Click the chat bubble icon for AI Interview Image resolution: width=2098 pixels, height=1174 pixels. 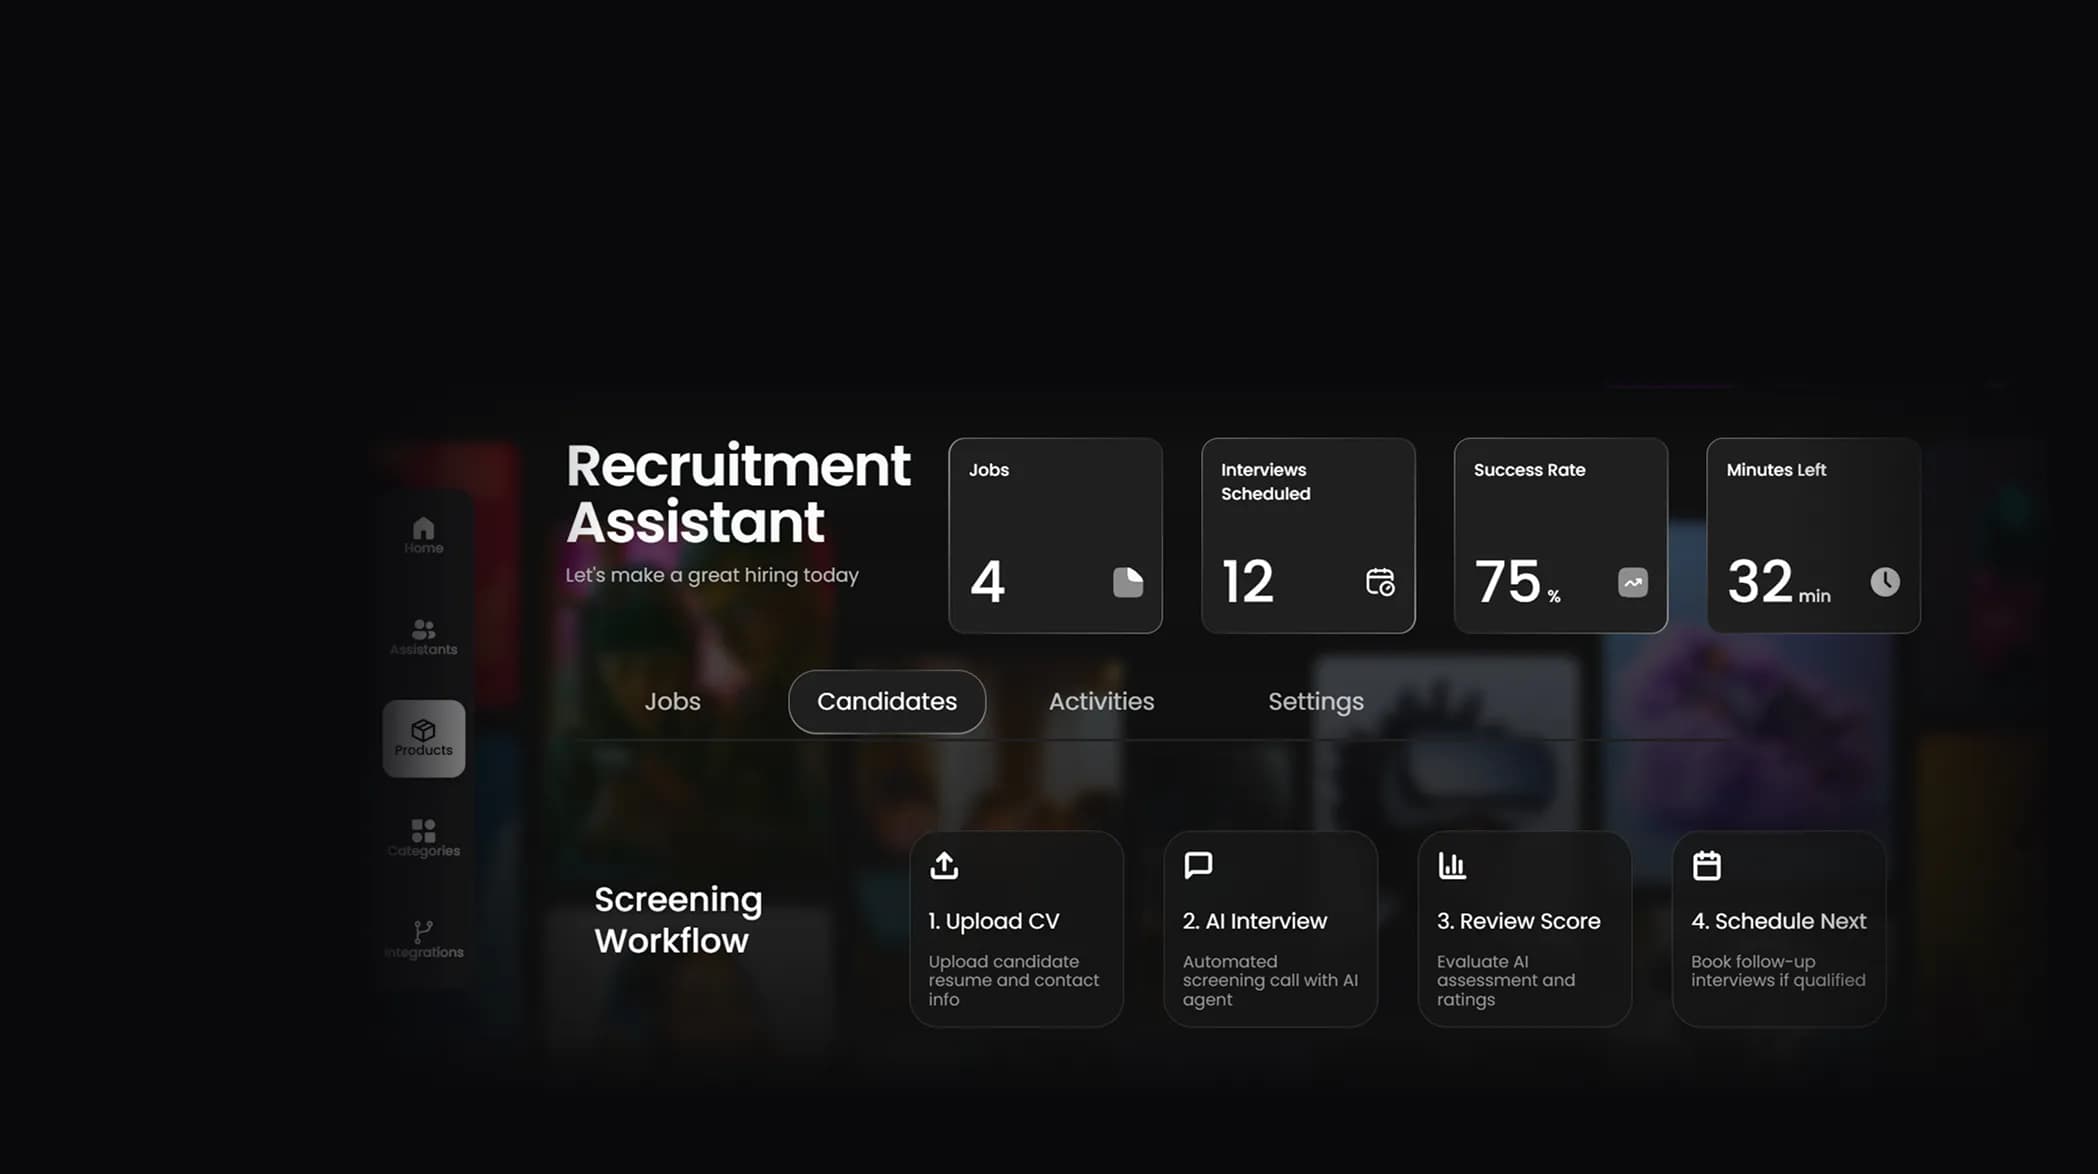point(1198,865)
